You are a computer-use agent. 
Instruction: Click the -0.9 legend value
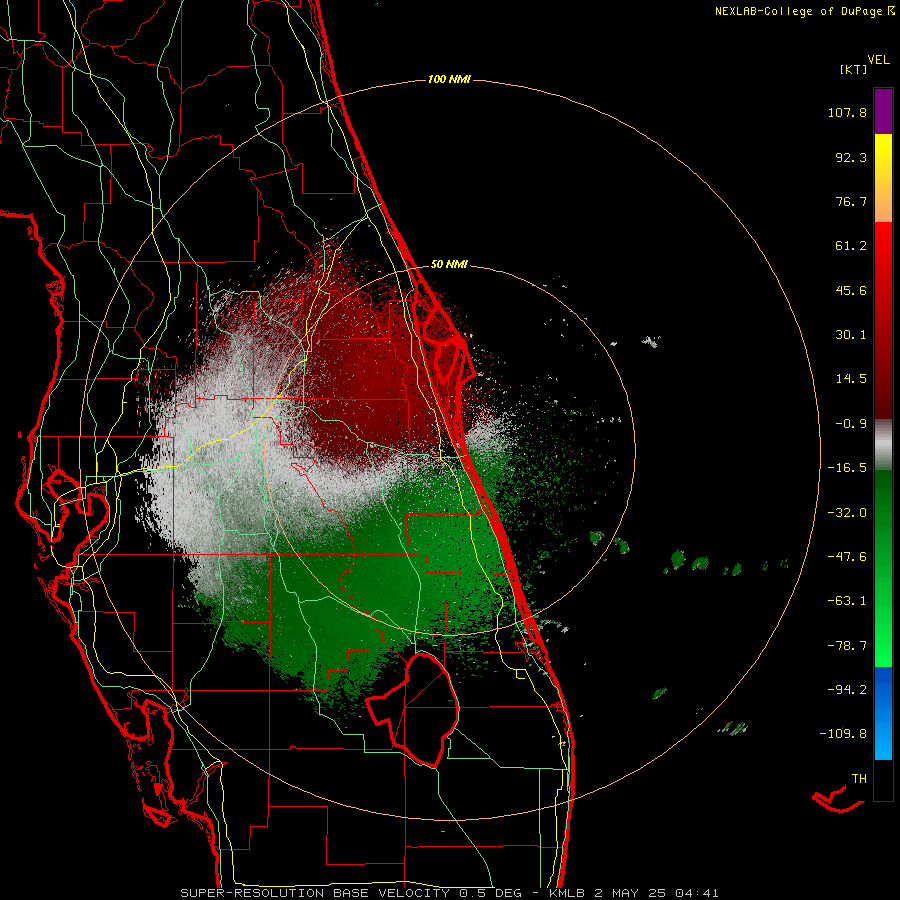851,424
